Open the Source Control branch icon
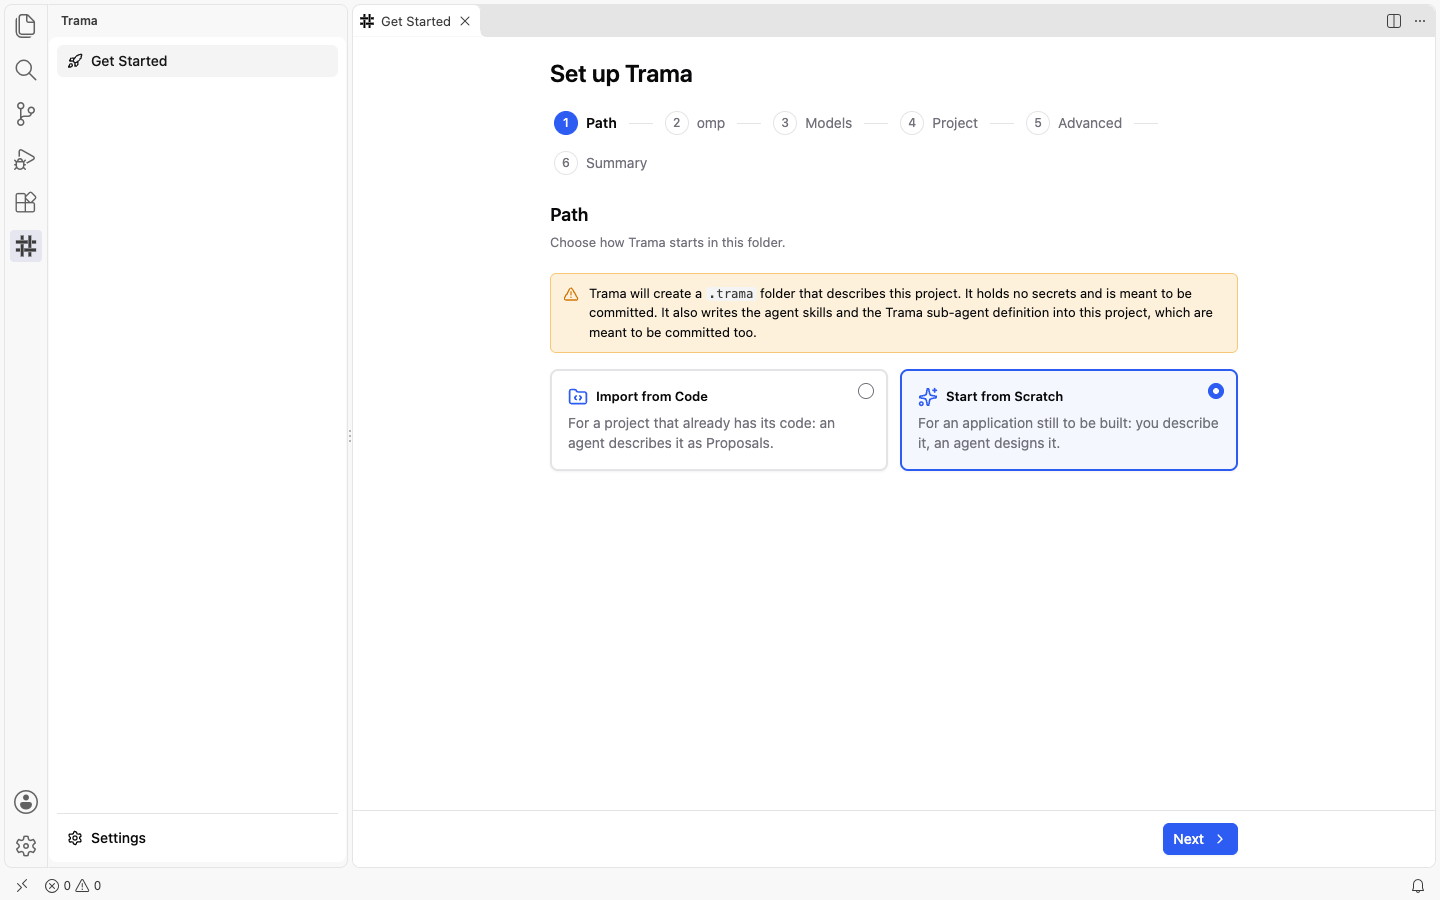Image resolution: width=1440 pixels, height=900 pixels. tap(26, 114)
